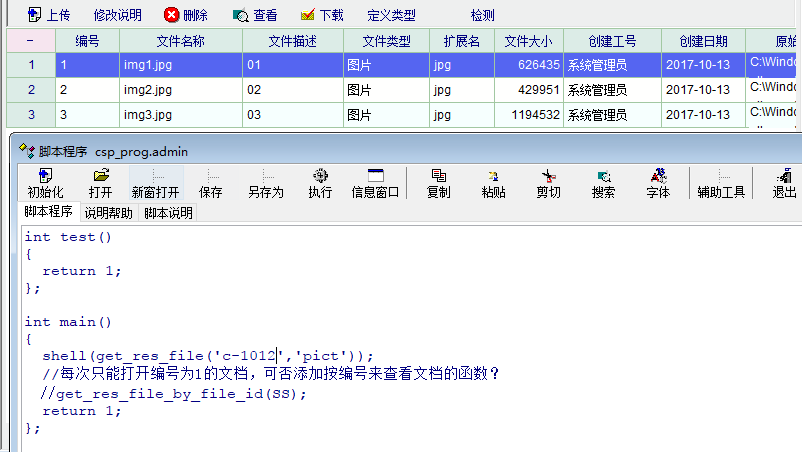Screen dimensions: 802x452
Task: Run the Initialize (初始化) script tool
Action: (x=45, y=176)
